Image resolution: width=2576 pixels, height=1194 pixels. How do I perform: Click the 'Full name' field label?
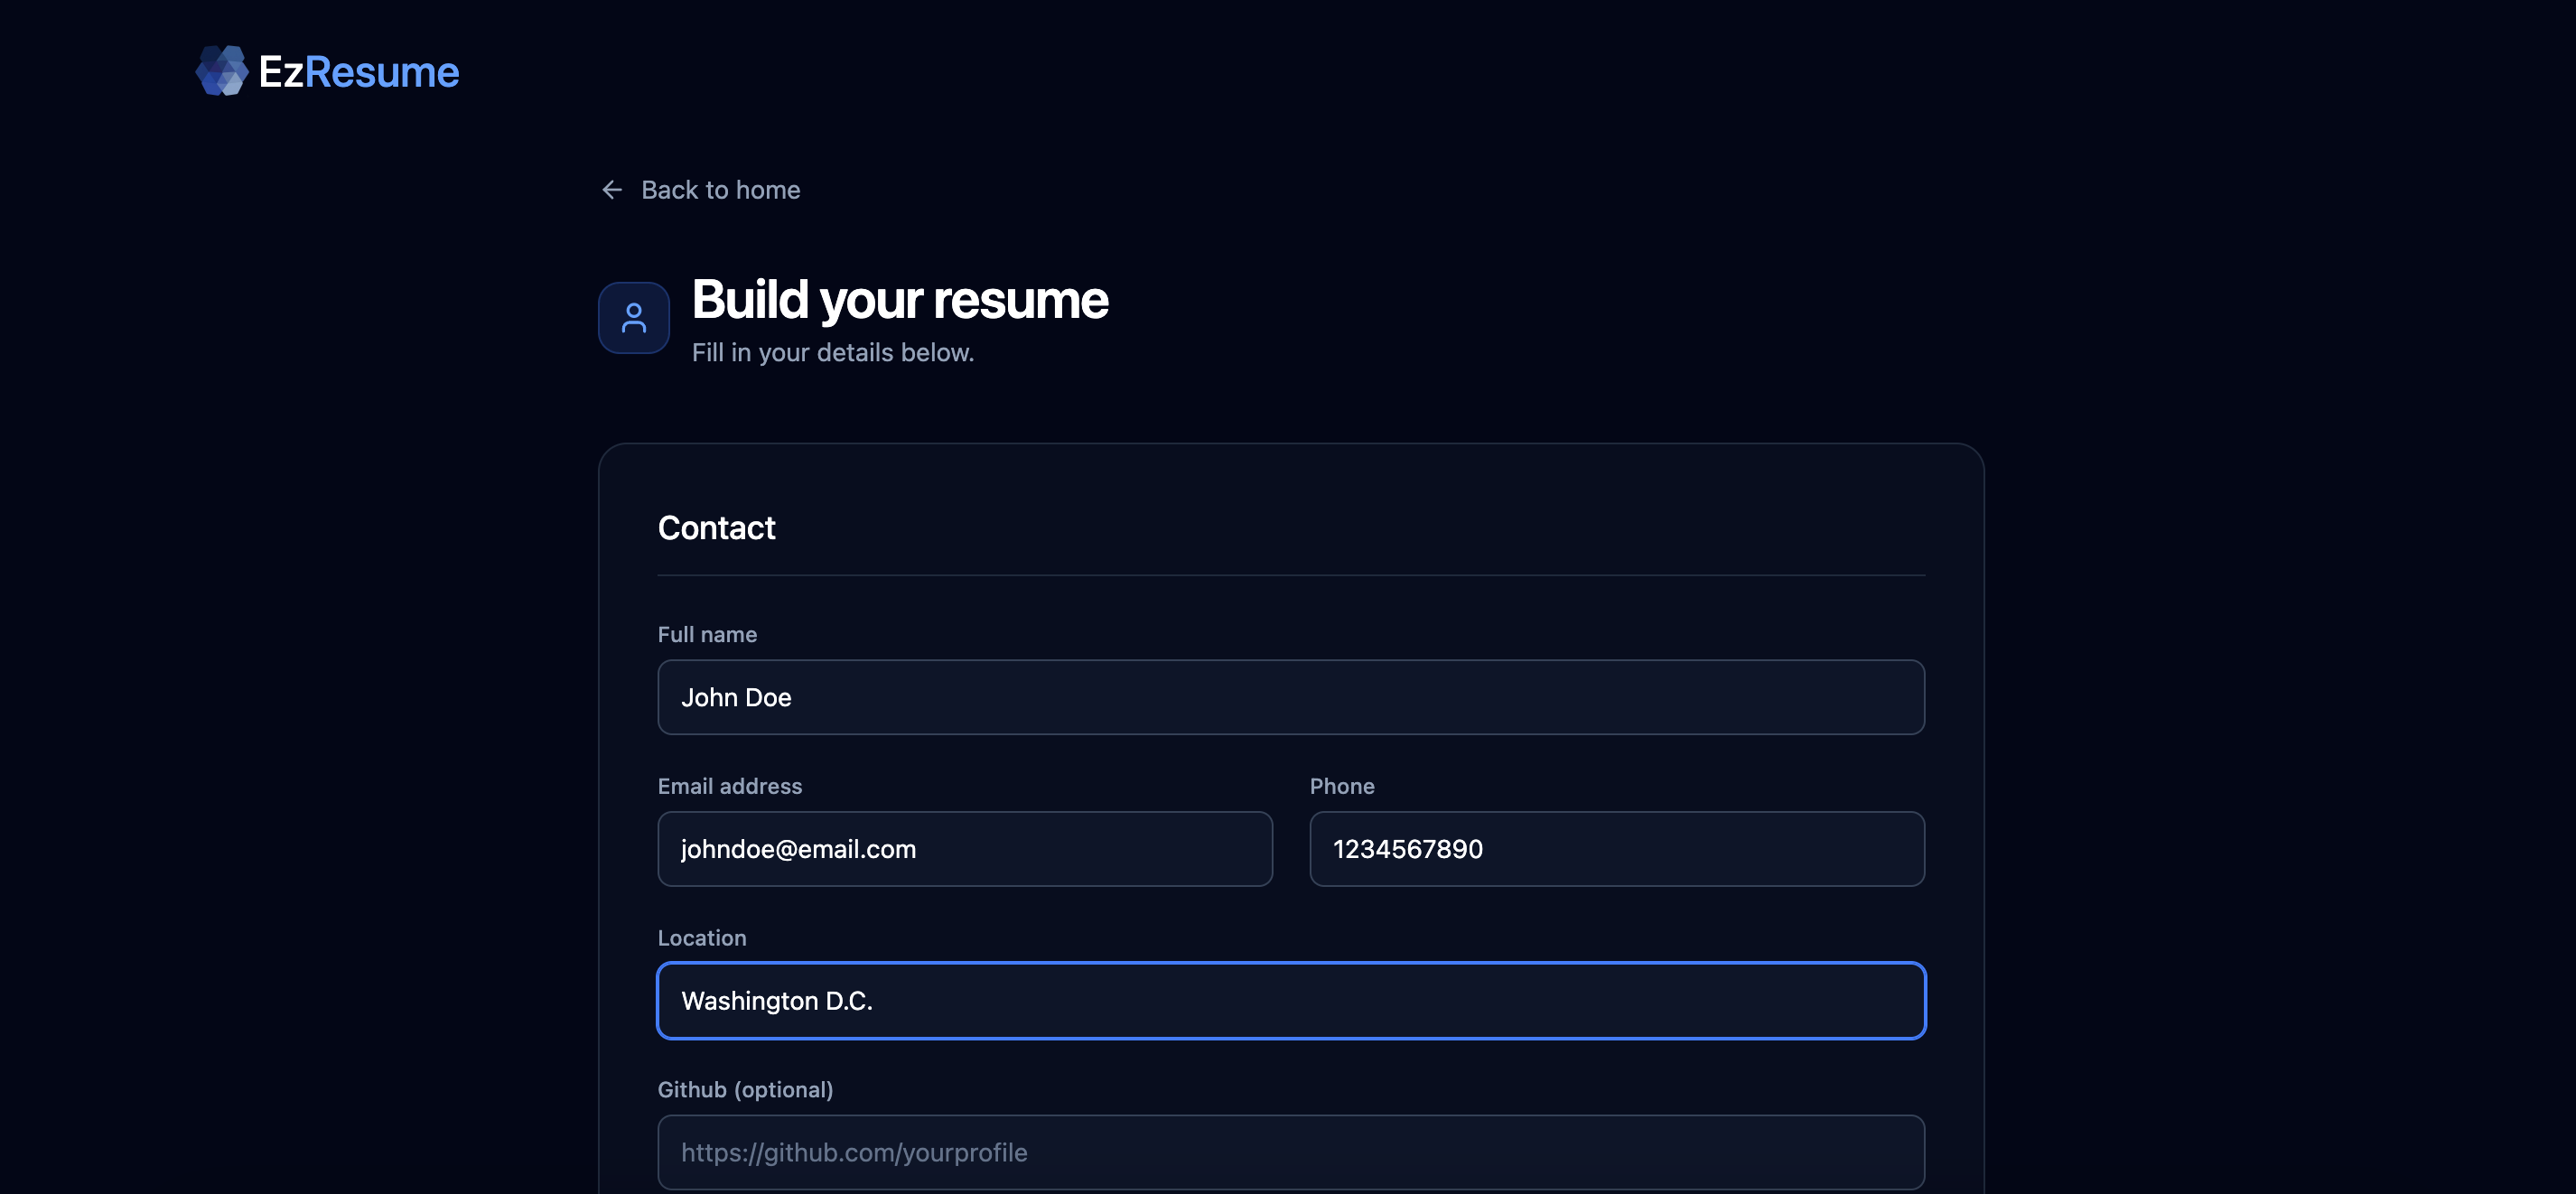(707, 635)
